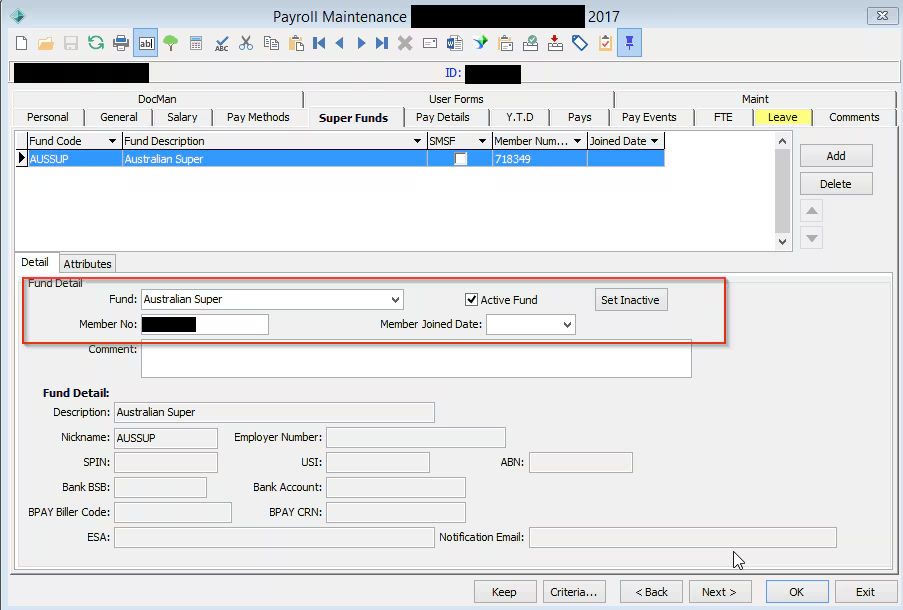
Task: Click the clipboard with red checkmark icon
Action: [605, 43]
